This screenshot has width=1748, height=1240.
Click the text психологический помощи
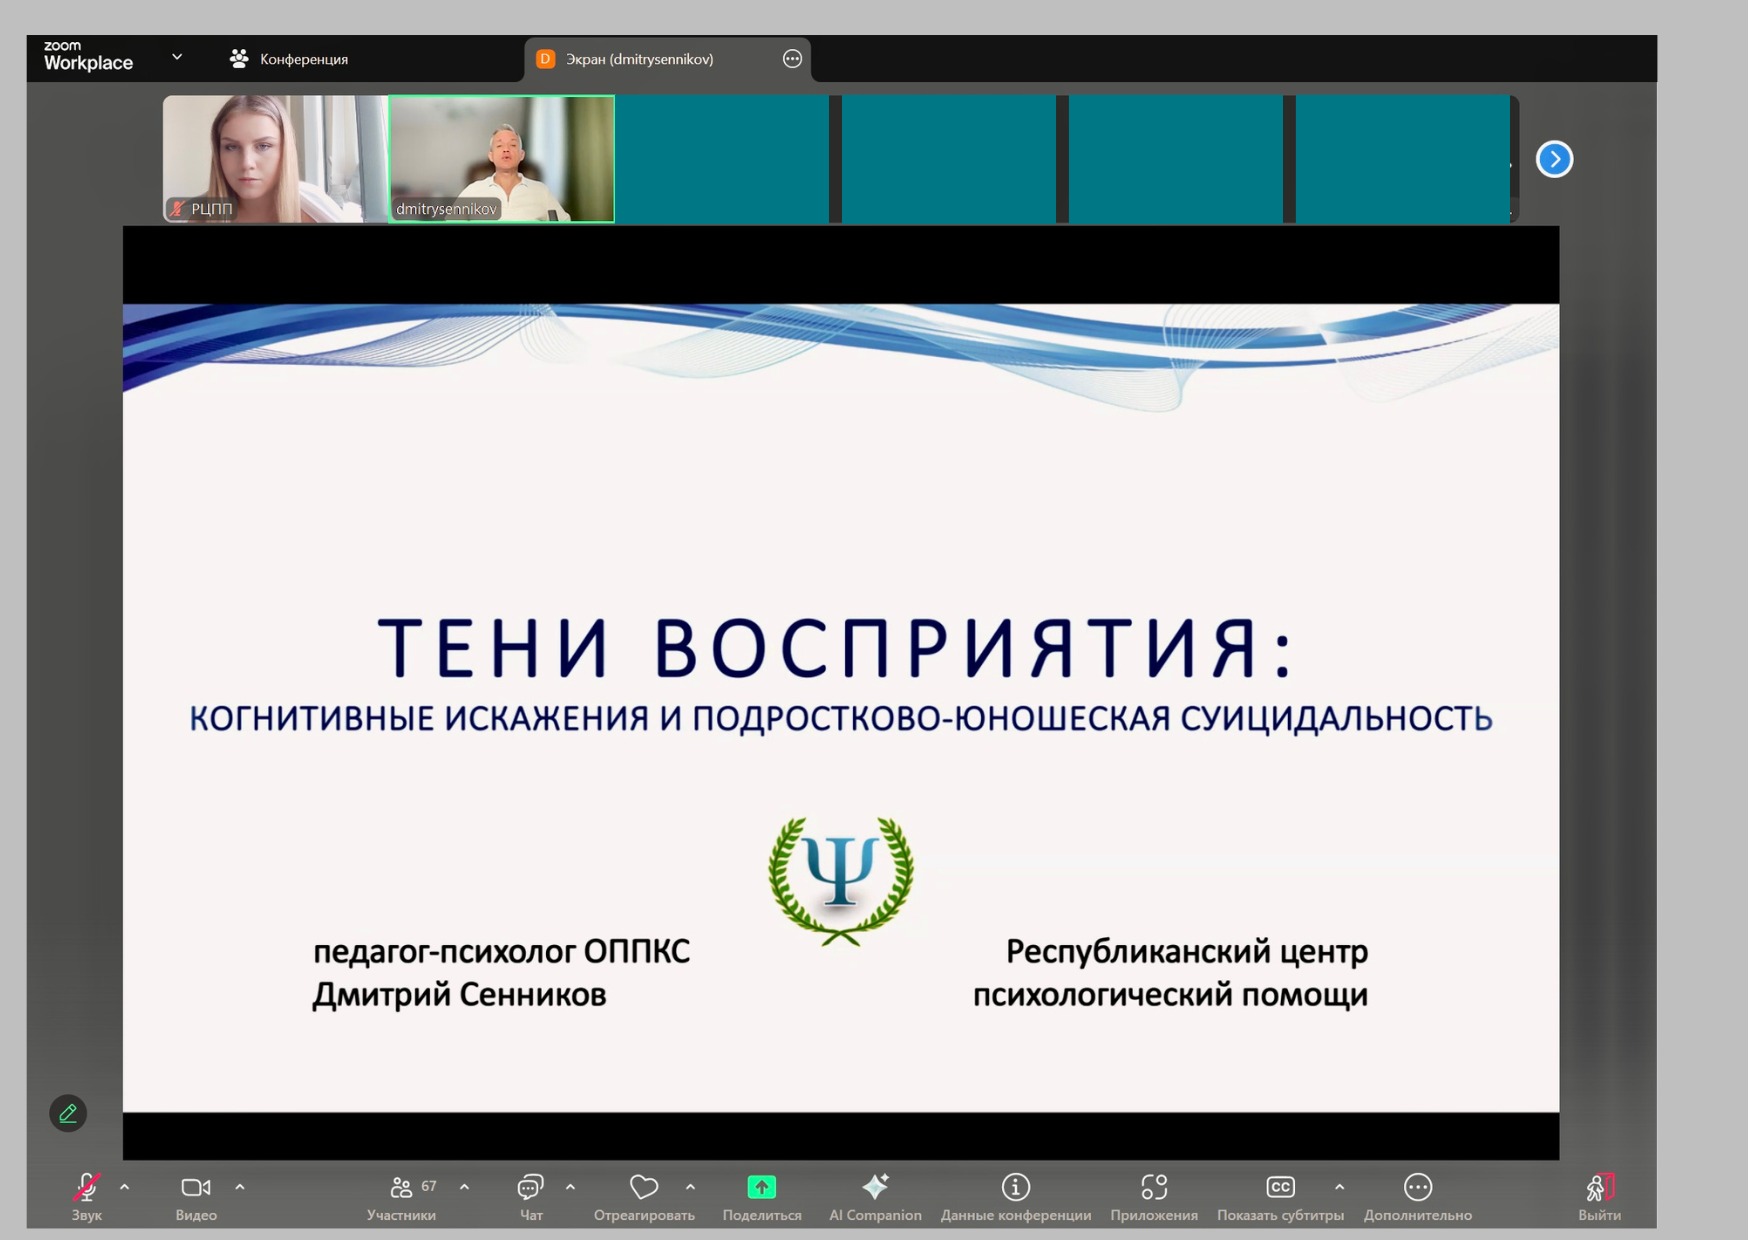coord(1170,996)
